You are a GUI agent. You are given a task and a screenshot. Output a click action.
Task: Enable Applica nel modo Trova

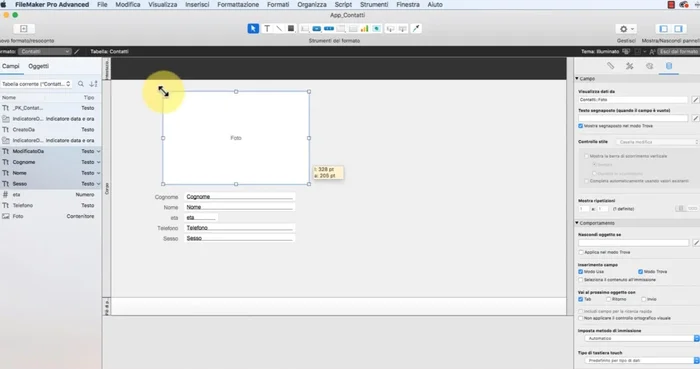[x=580, y=252]
